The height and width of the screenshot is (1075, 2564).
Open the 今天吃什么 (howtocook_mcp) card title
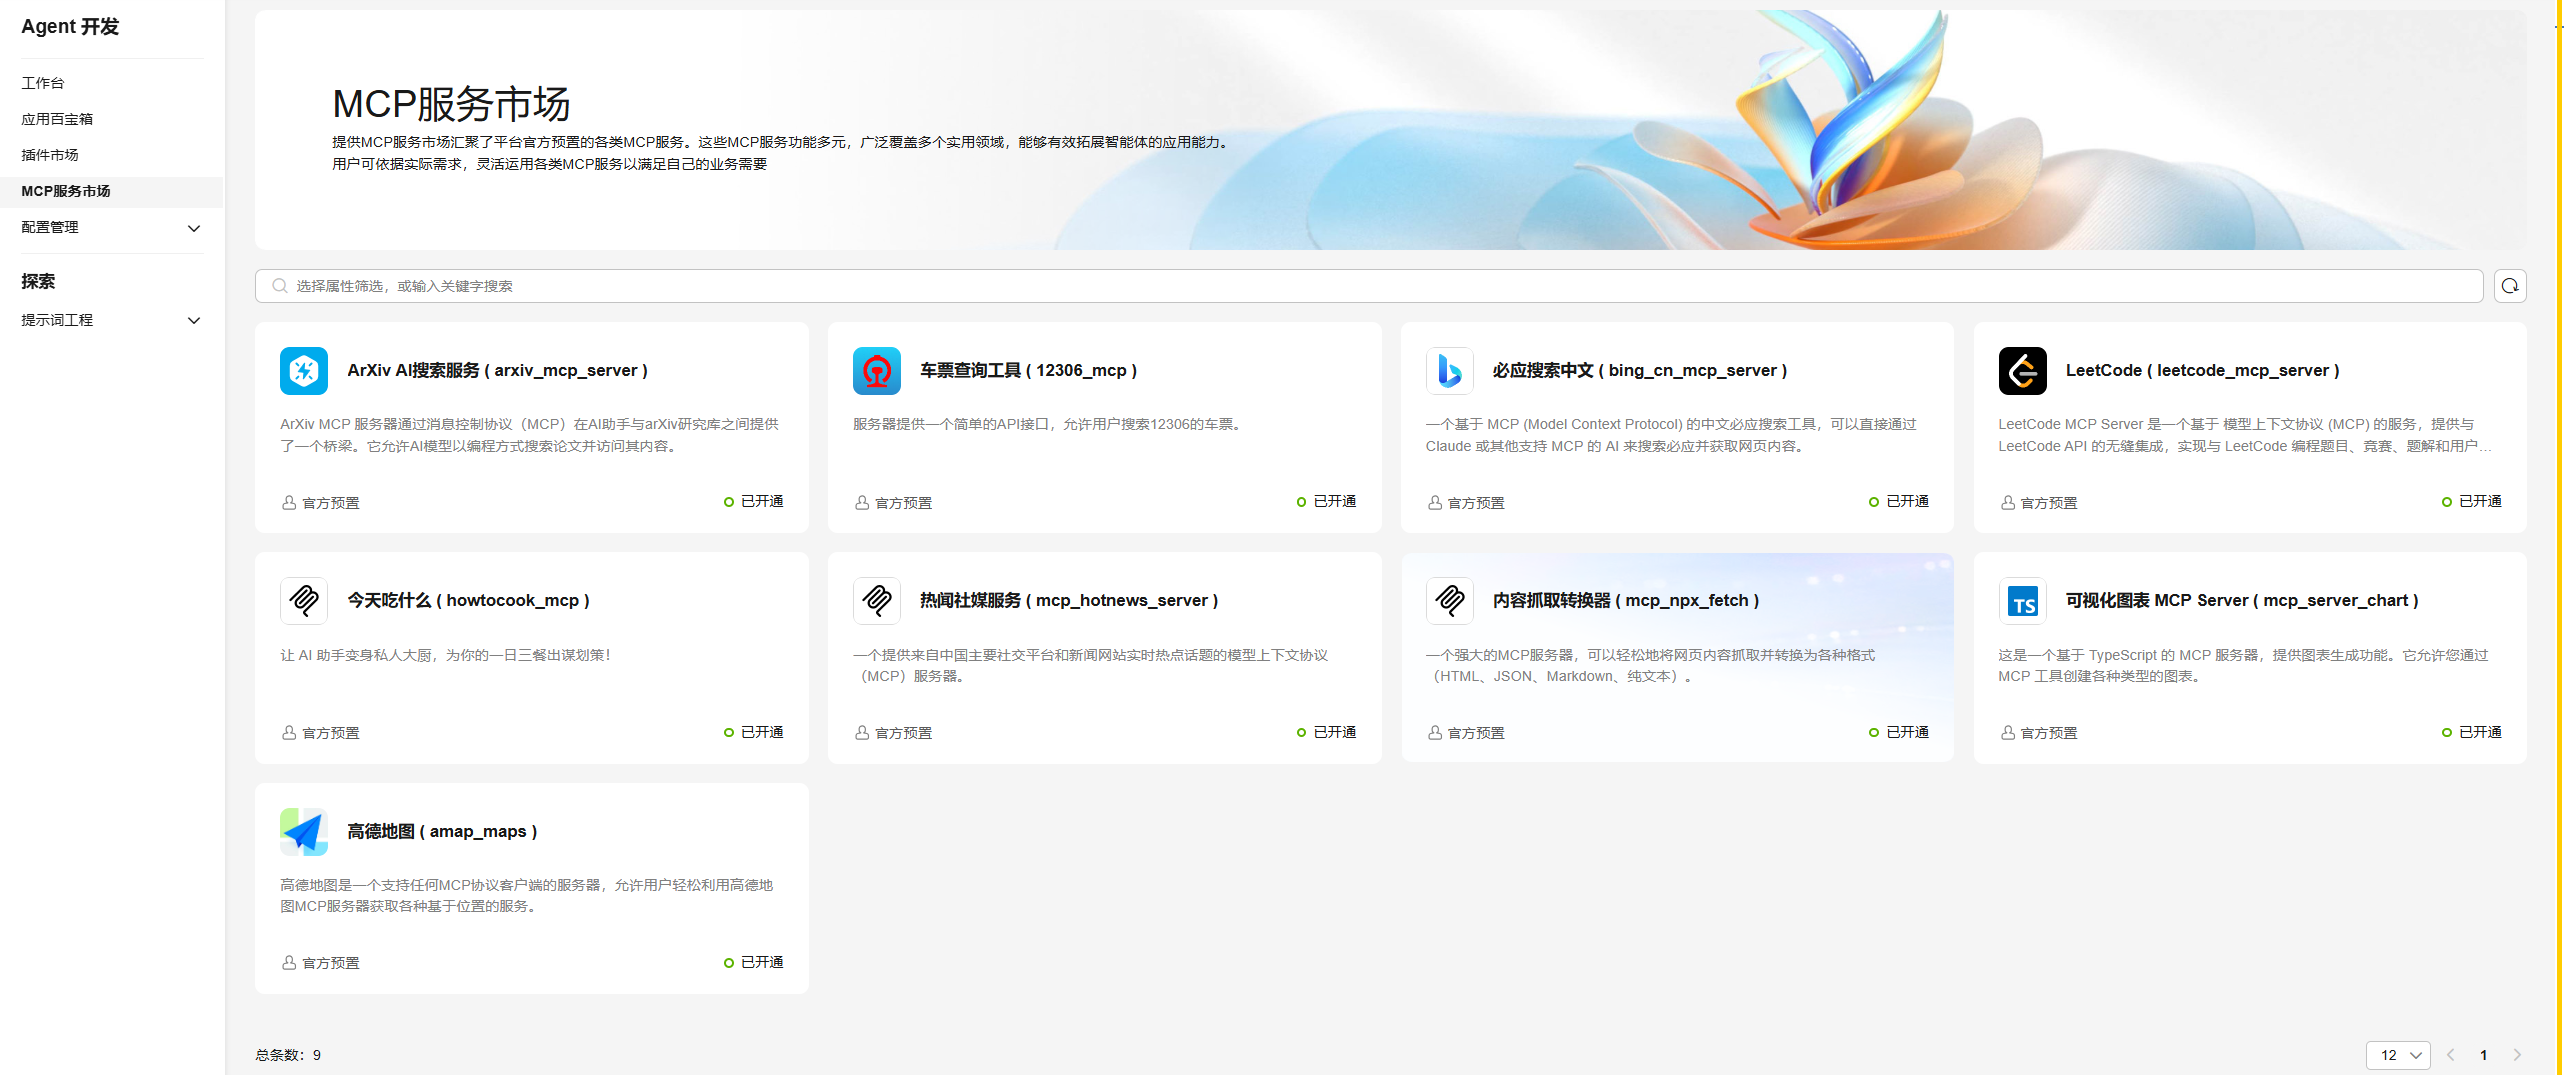click(469, 601)
